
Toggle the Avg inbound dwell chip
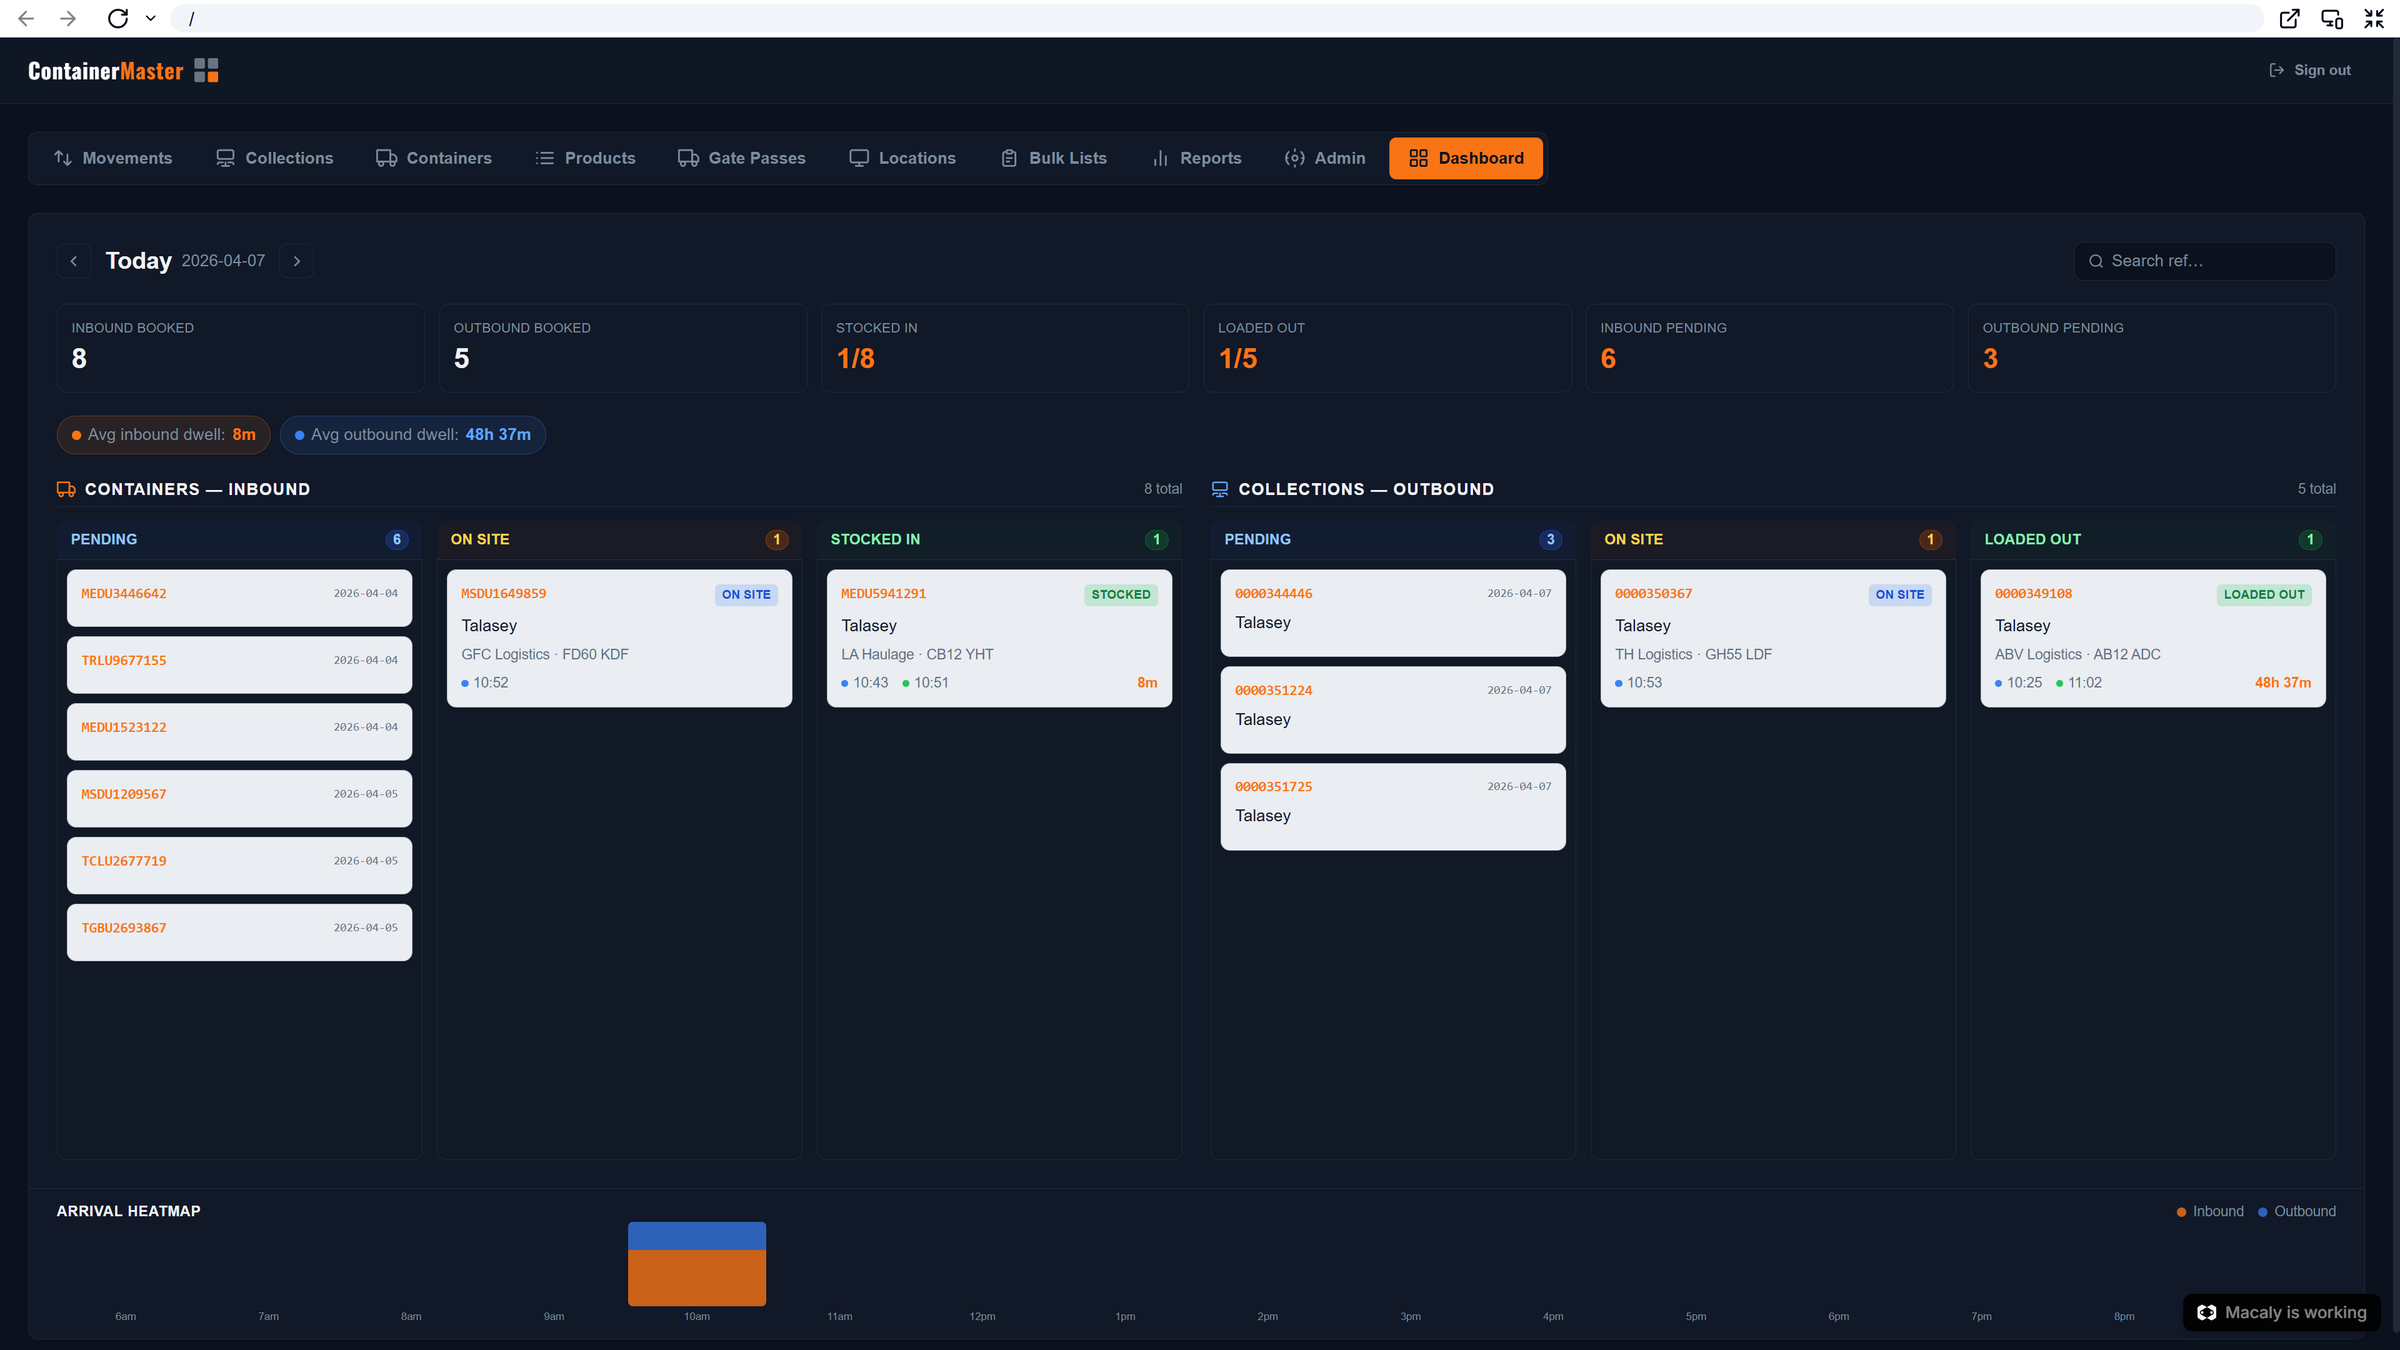click(x=163, y=435)
